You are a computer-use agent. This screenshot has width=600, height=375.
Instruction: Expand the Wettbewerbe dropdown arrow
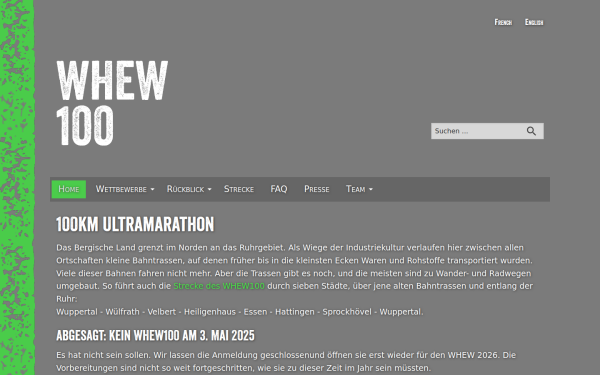pos(152,189)
